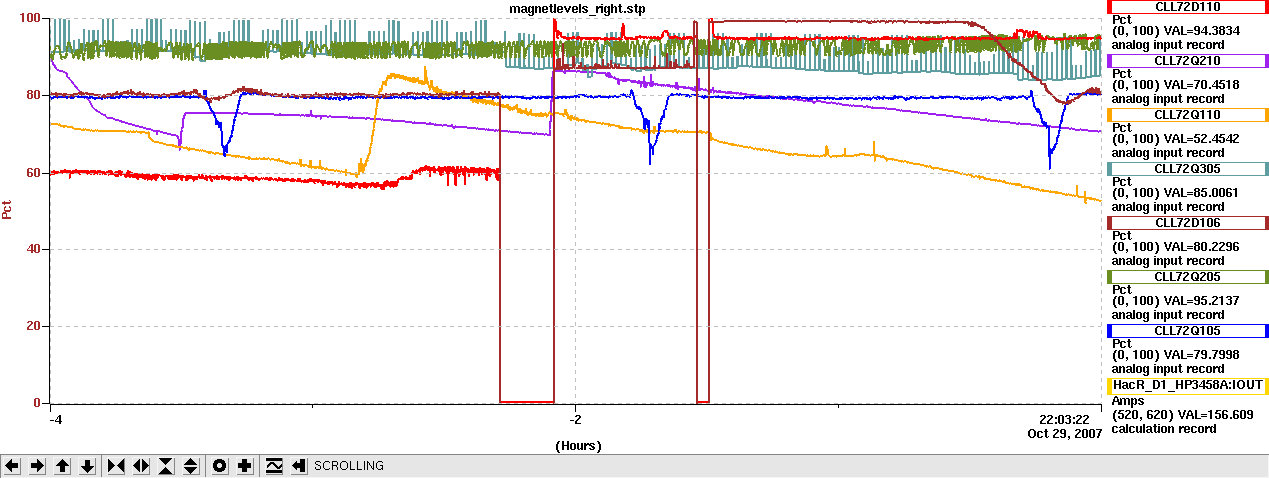This screenshot has width=1269, height=478.
Task: Click the Oct 29, 2007 date label
Action: [1064, 434]
